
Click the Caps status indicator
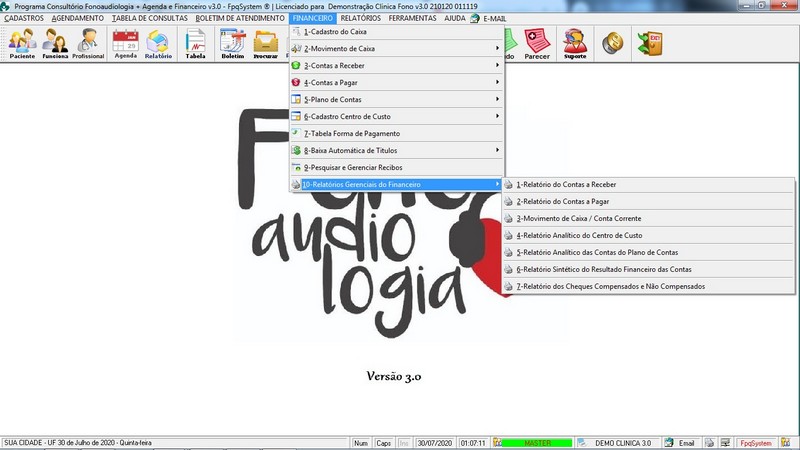point(383,443)
